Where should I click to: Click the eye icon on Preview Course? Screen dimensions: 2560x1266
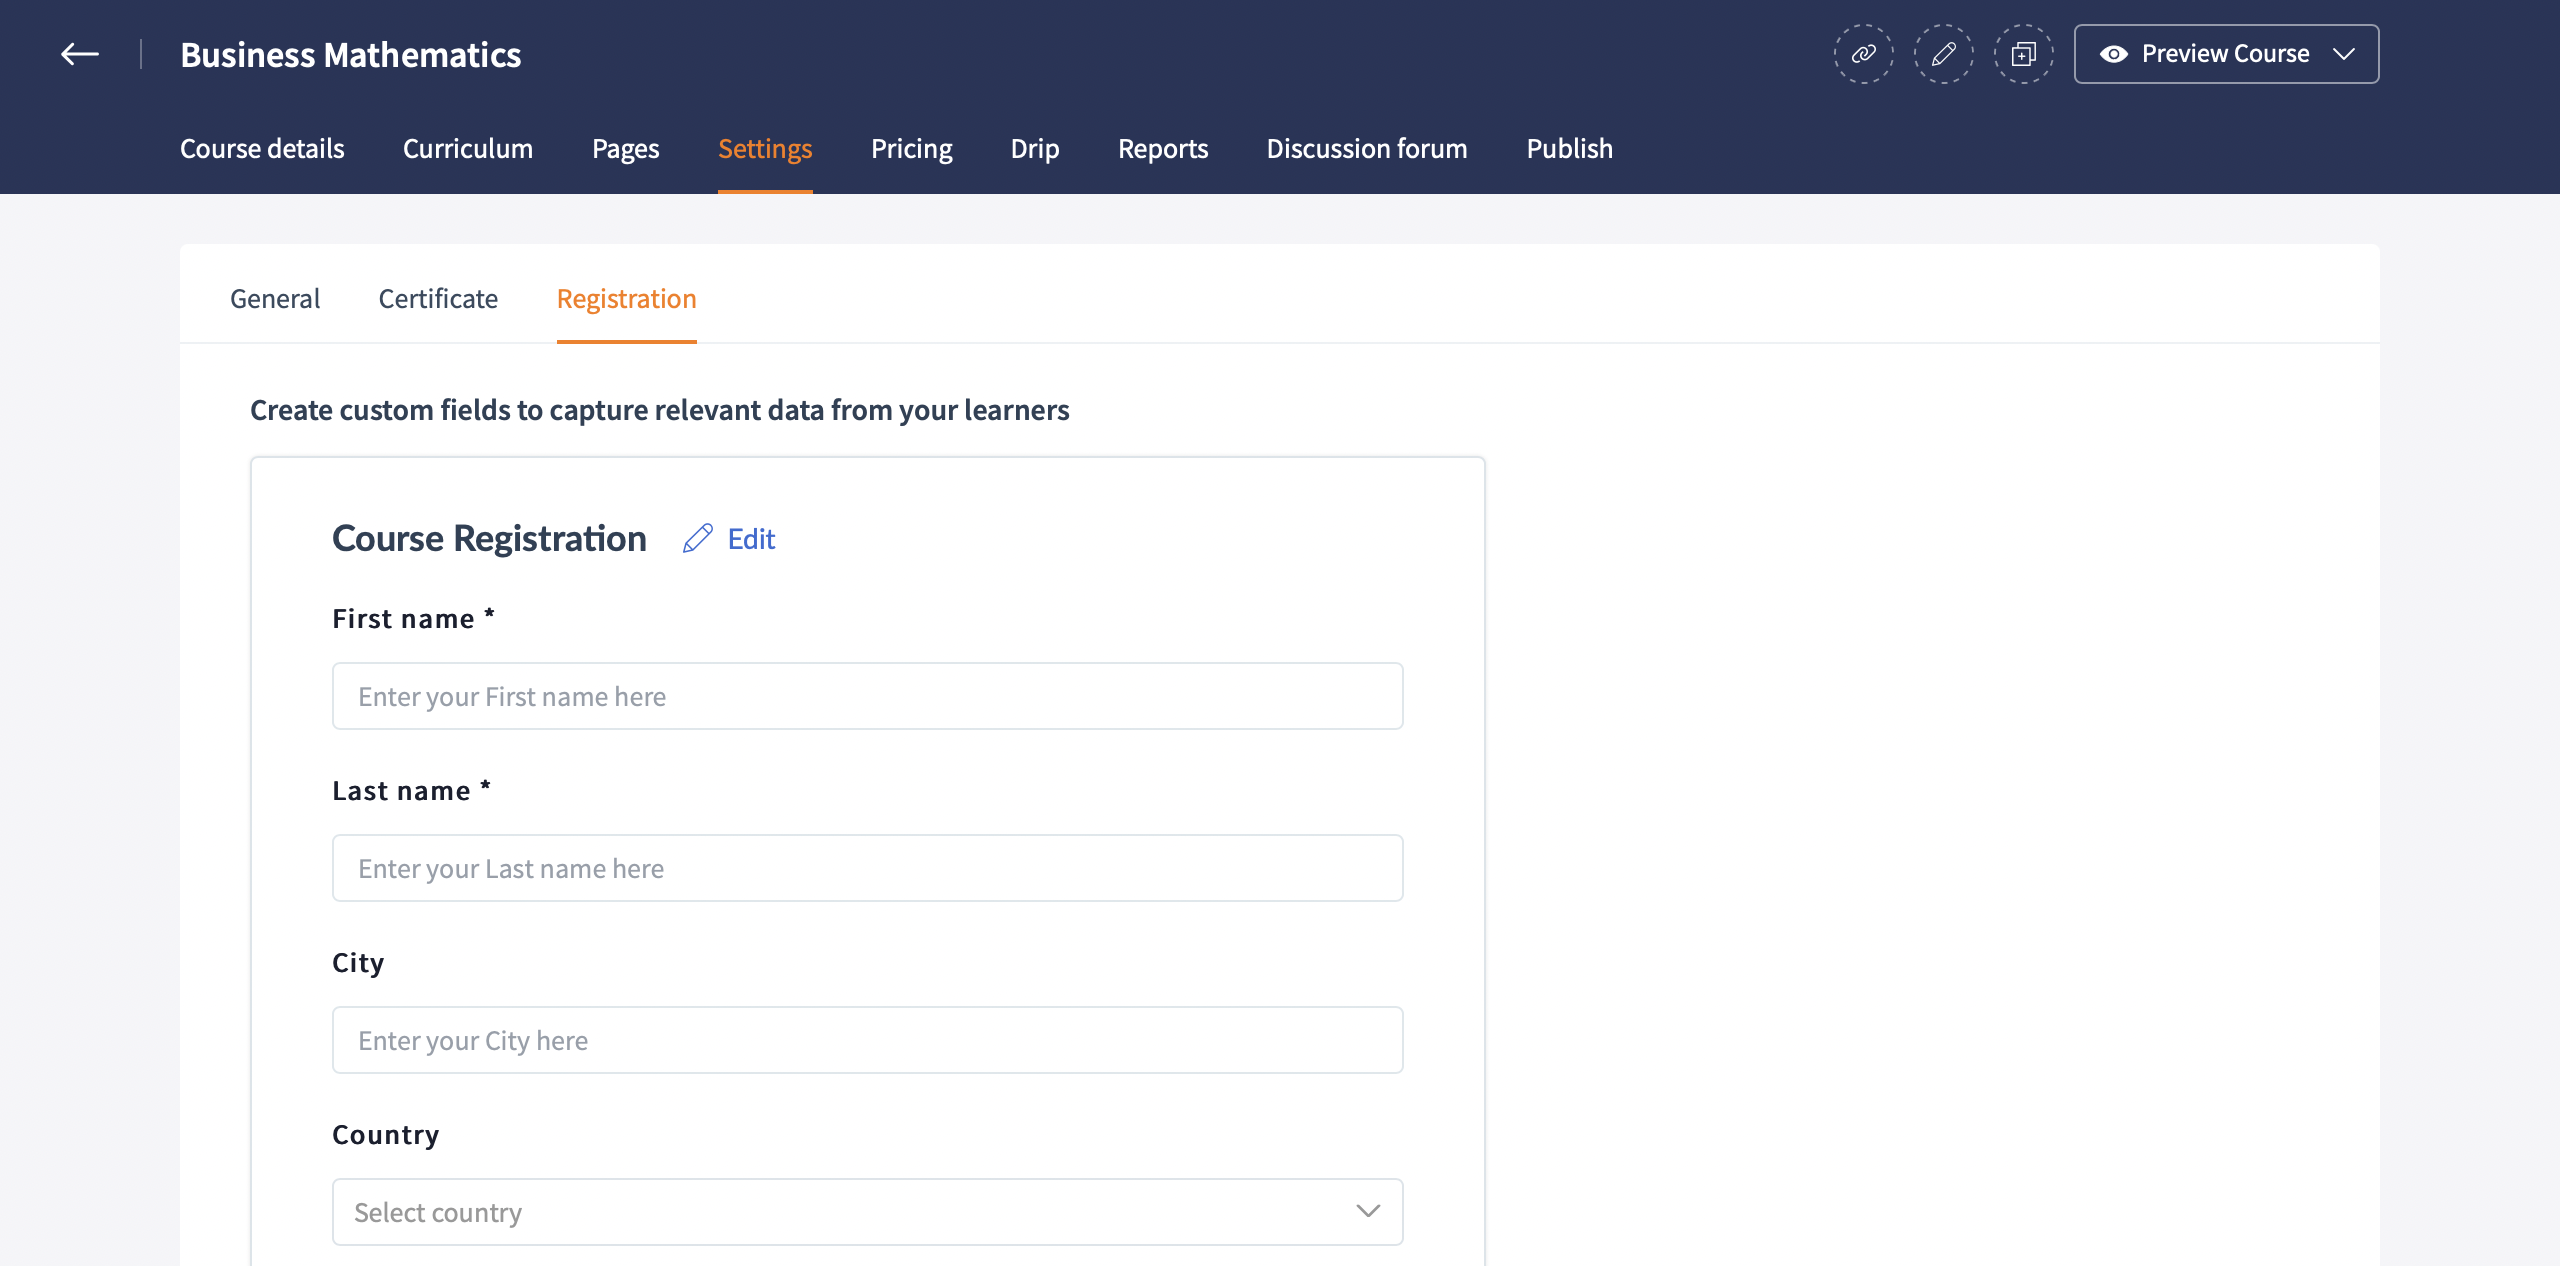(2113, 54)
